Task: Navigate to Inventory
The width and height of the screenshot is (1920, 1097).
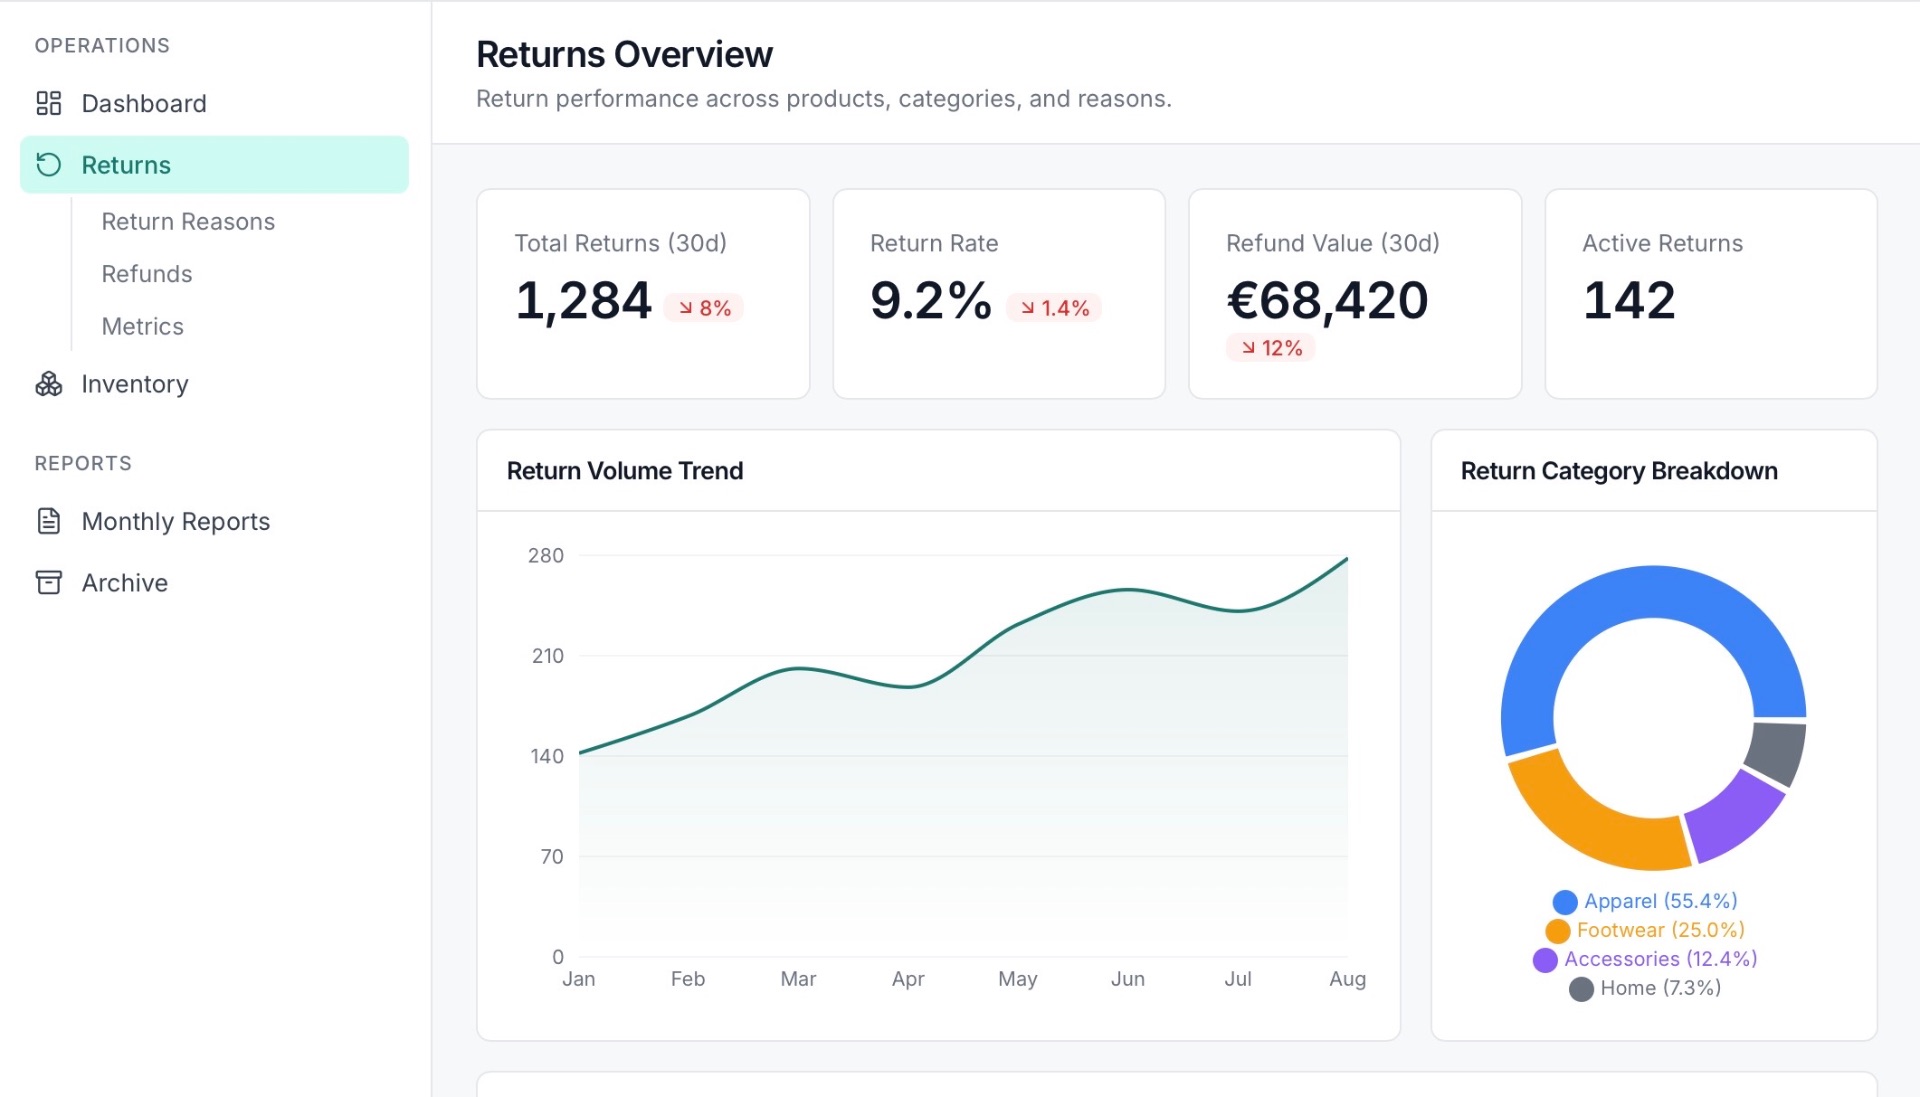Action: click(x=214, y=384)
